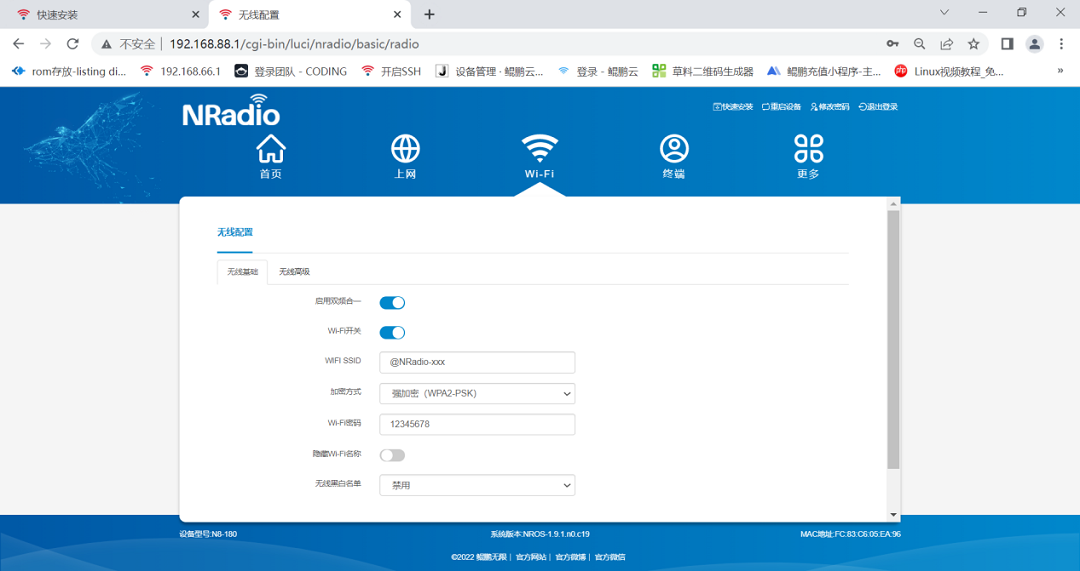
Task: Go back with the browser back arrow
Action: [x=19, y=44]
